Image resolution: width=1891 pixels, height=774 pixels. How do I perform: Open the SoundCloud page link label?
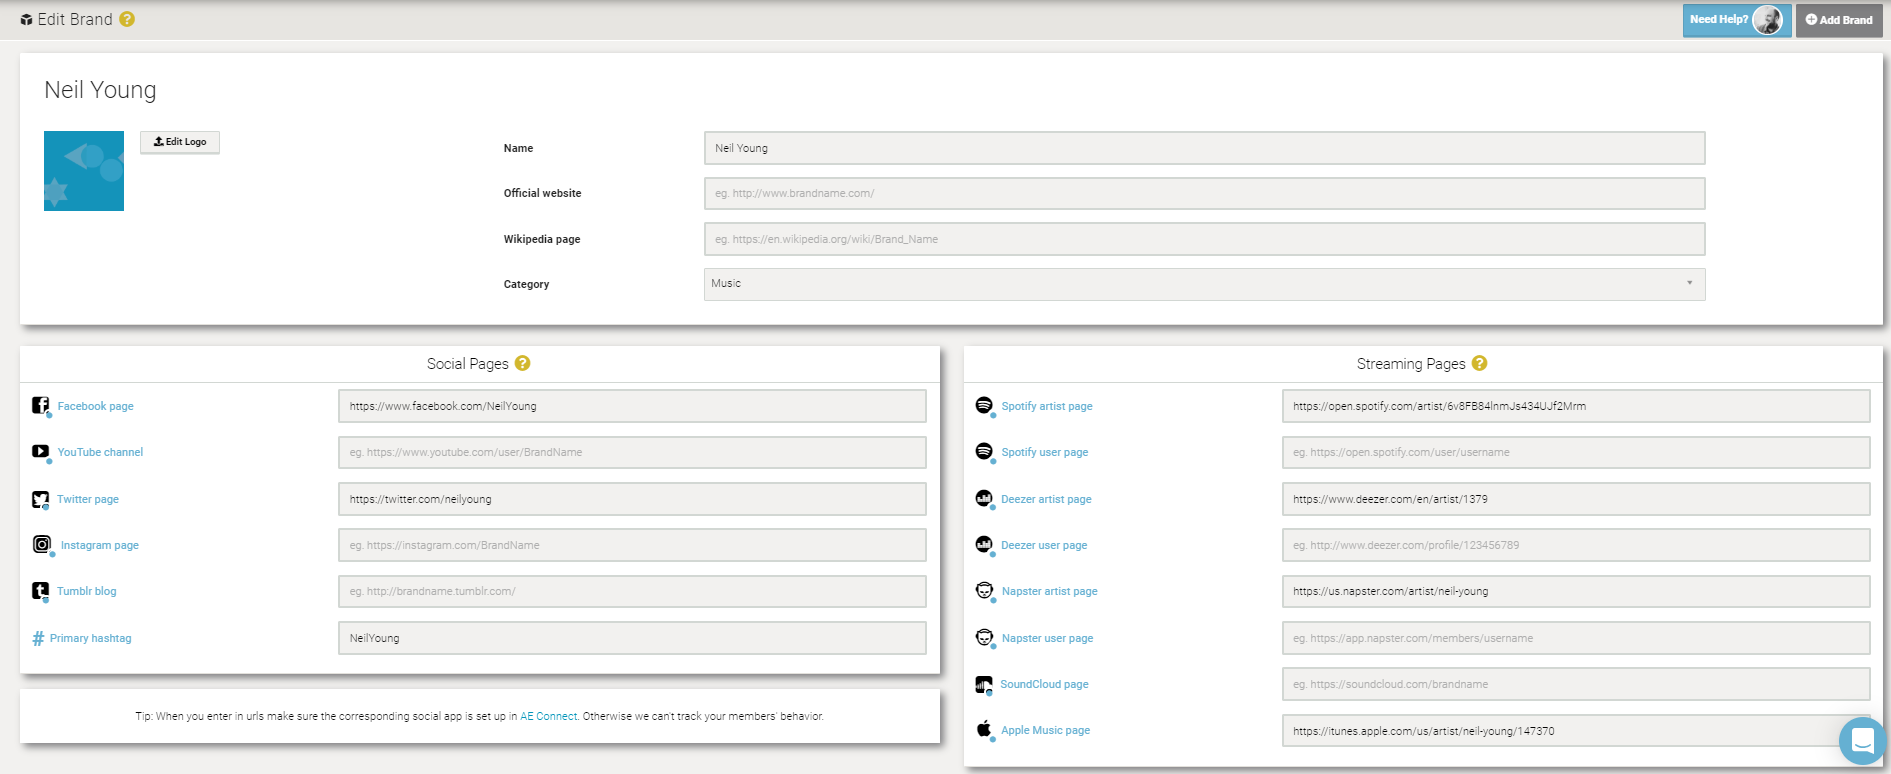[x=1044, y=684]
